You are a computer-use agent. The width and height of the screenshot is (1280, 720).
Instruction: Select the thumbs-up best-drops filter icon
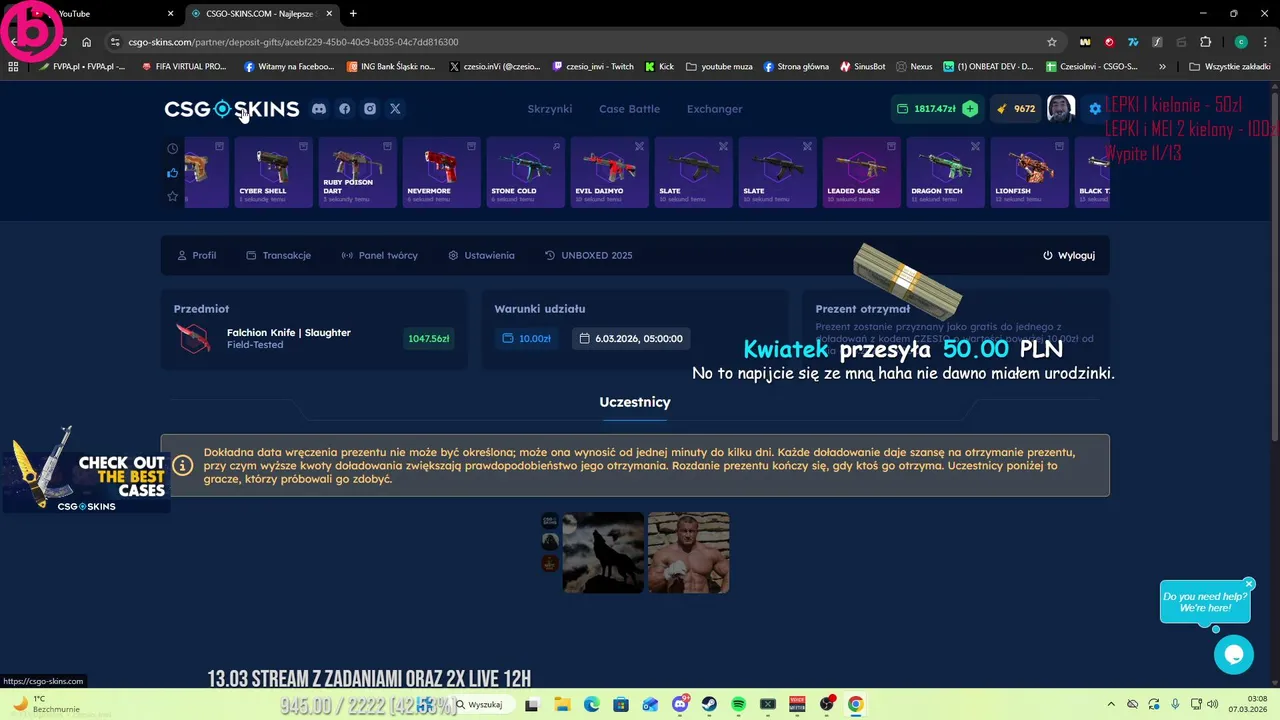[x=173, y=173]
